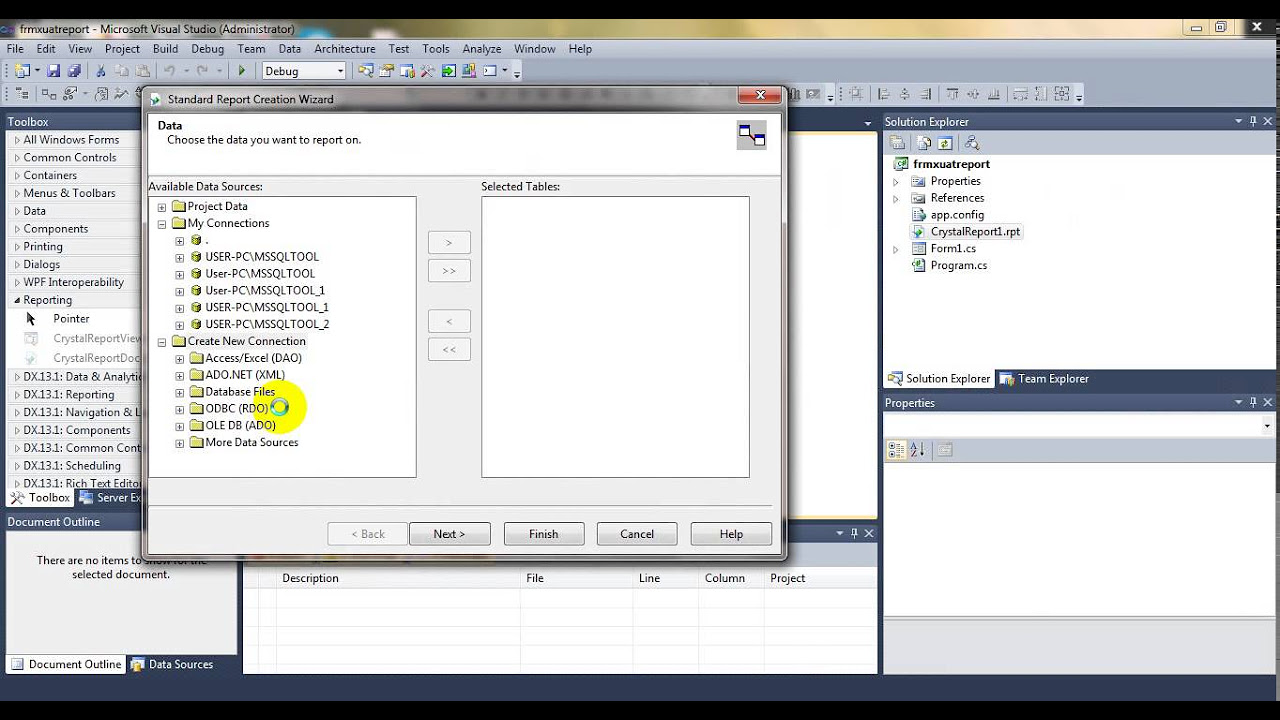Open the Architecture menu
This screenshot has height=720, width=1280.
(345, 48)
